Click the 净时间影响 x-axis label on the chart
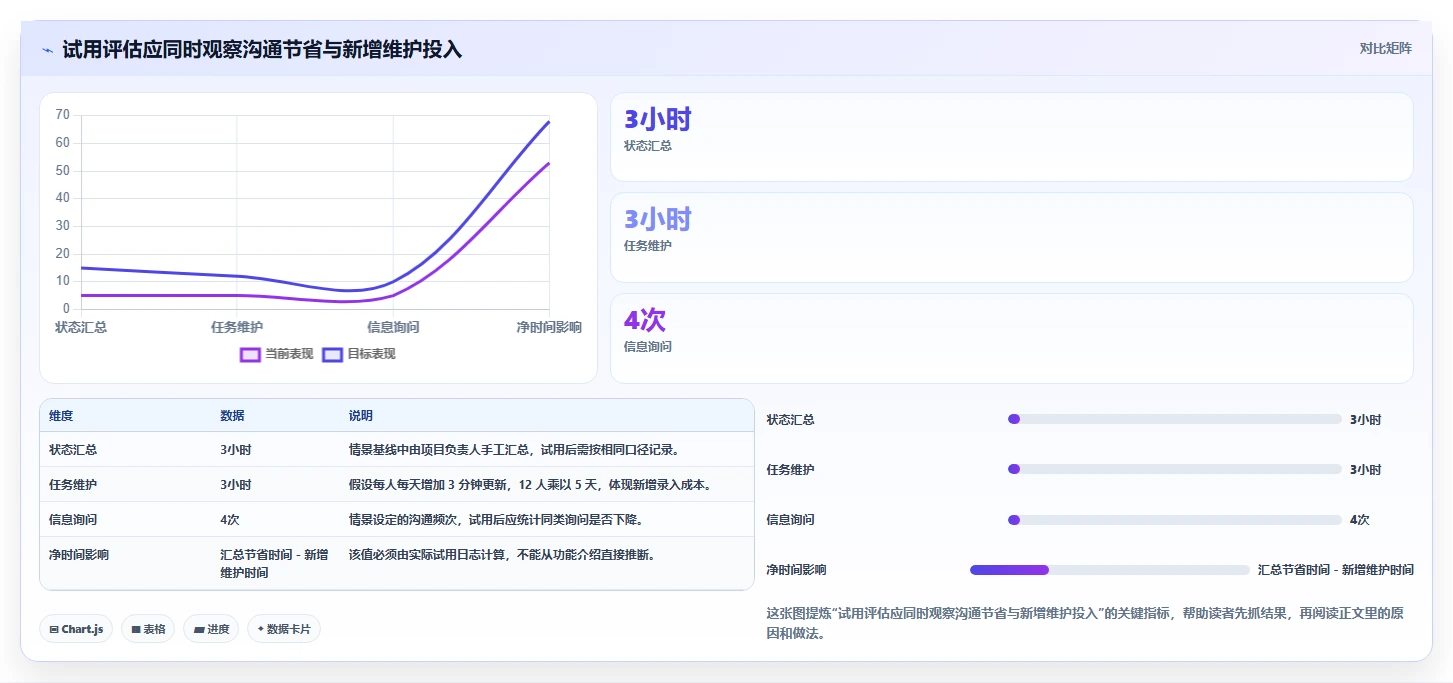 pos(549,327)
